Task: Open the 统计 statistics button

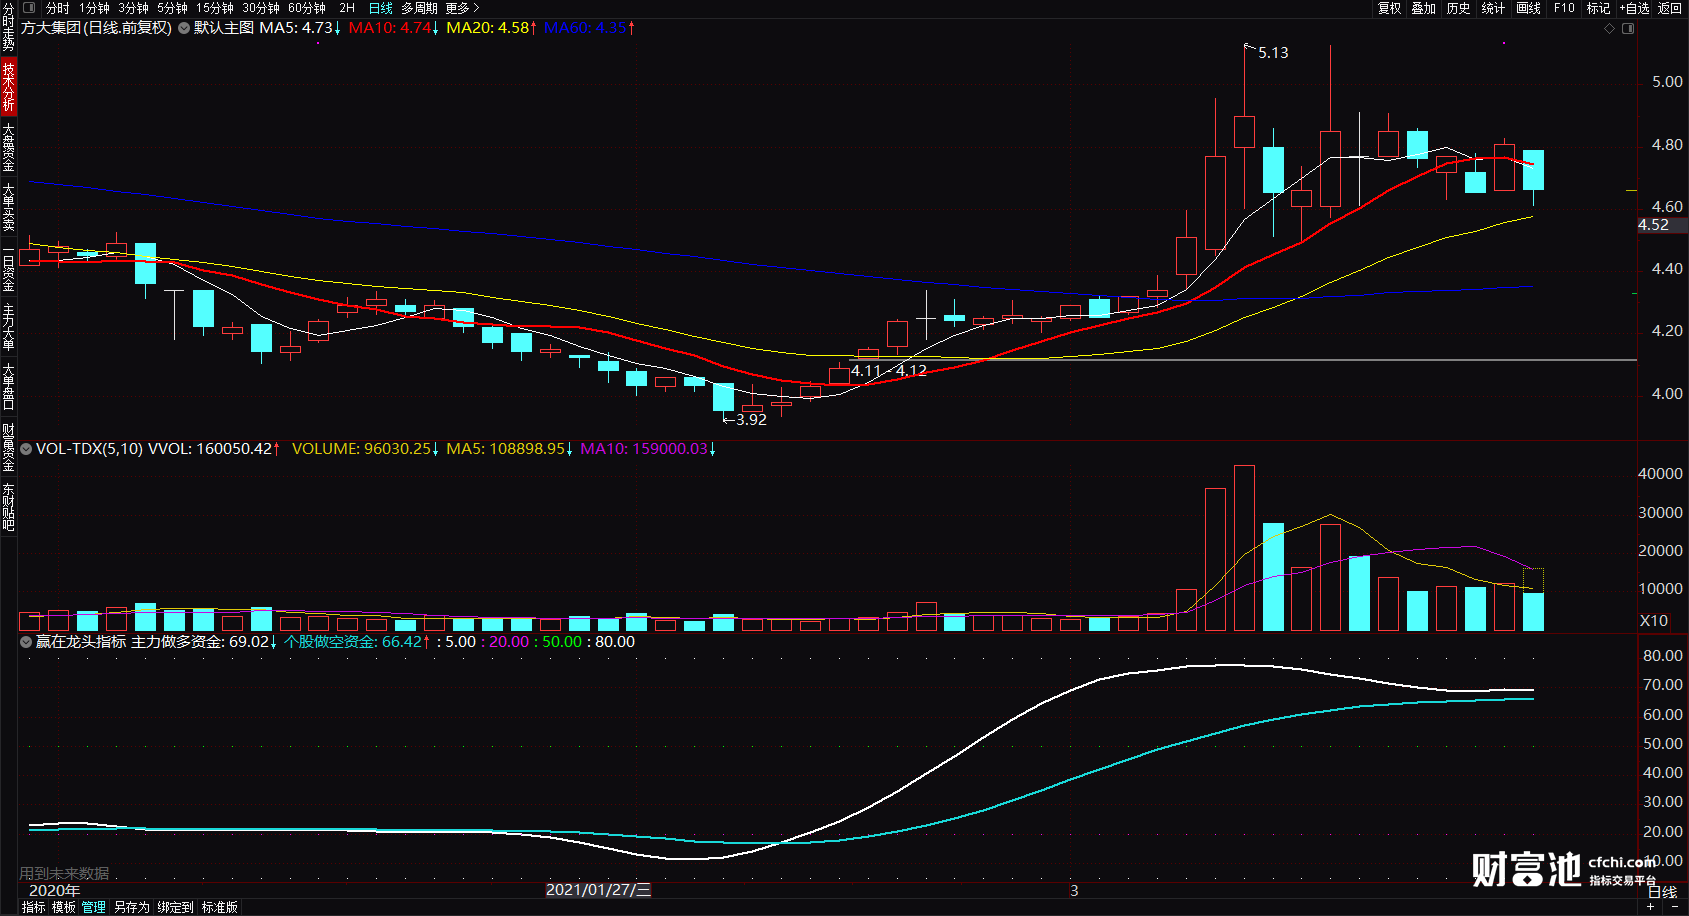Action: [x=1493, y=8]
